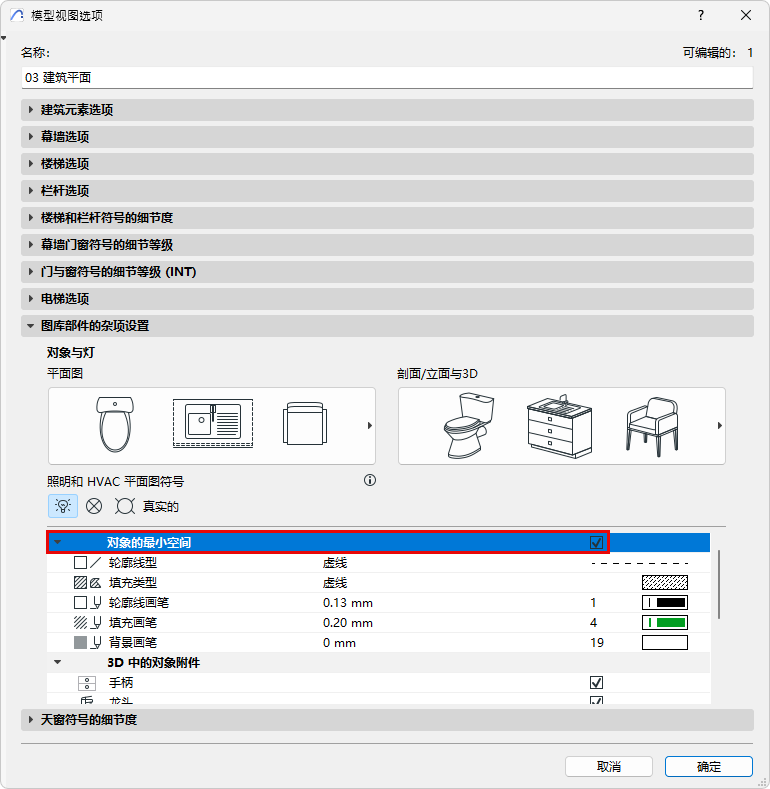Open the dashed line preview for 轮廓线型

(x=640, y=563)
